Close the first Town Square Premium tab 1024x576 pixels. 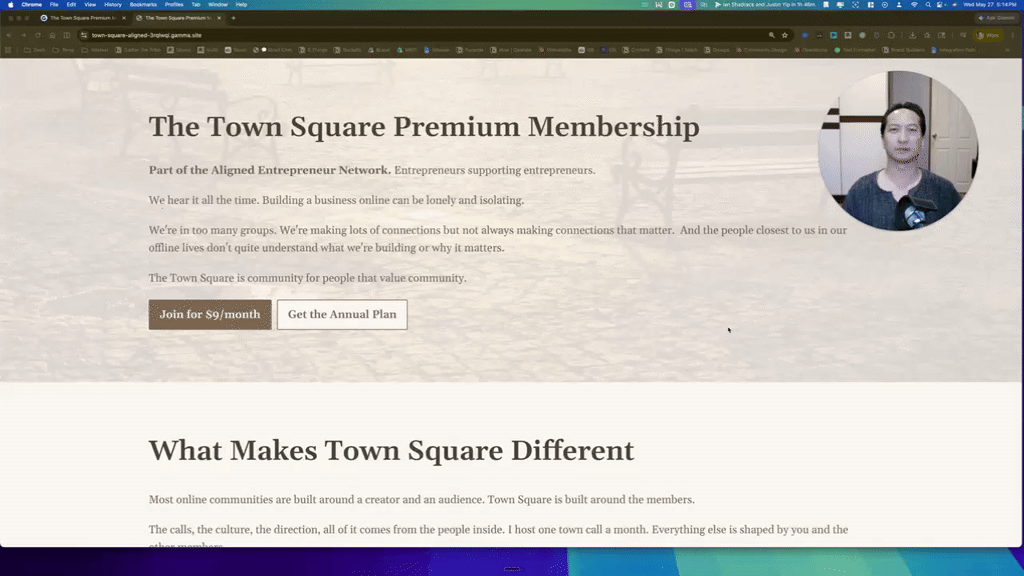[124, 18]
